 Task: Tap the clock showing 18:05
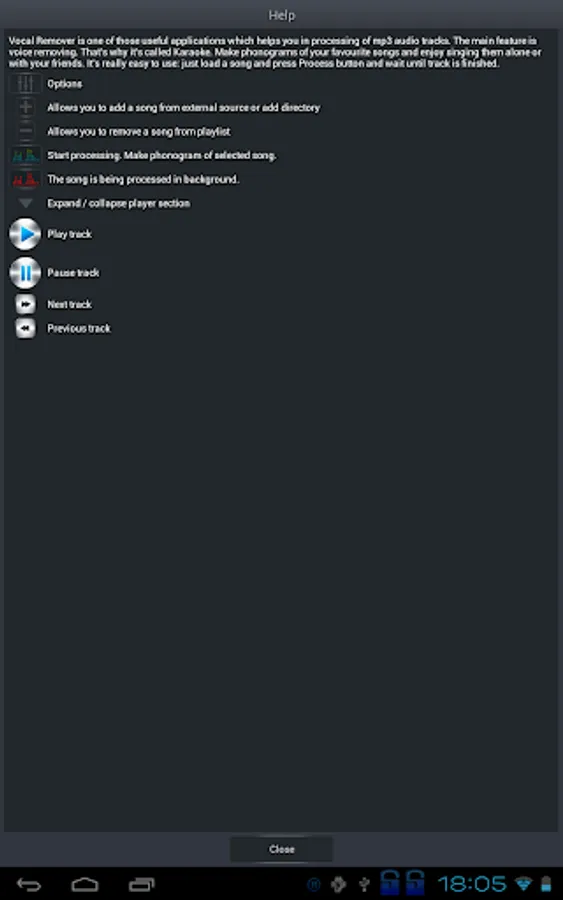click(x=472, y=884)
